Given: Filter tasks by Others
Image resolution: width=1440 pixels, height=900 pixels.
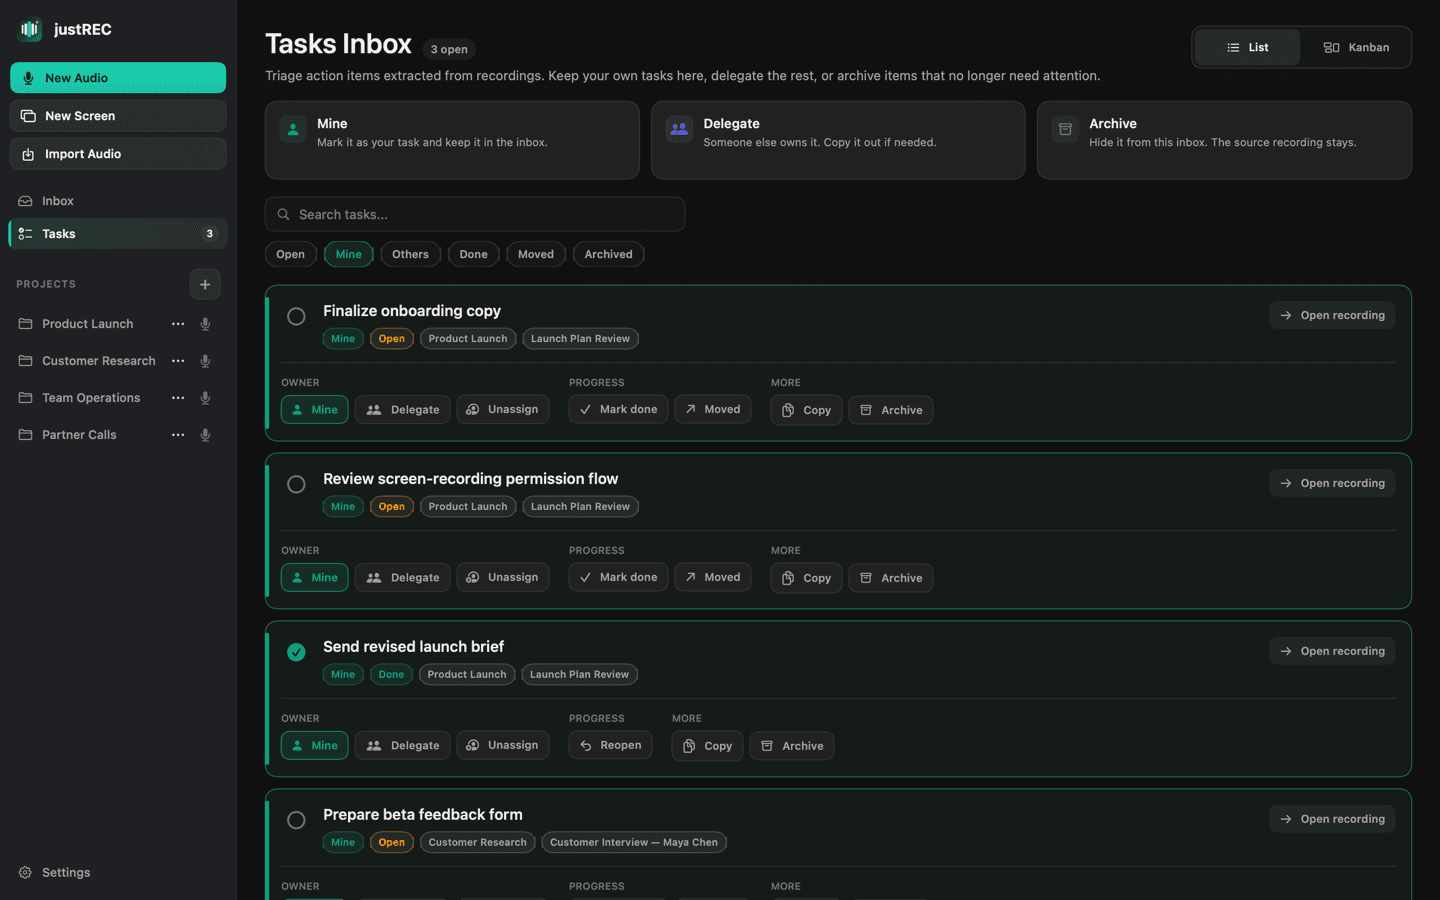Looking at the screenshot, I should [x=410, y=254].
